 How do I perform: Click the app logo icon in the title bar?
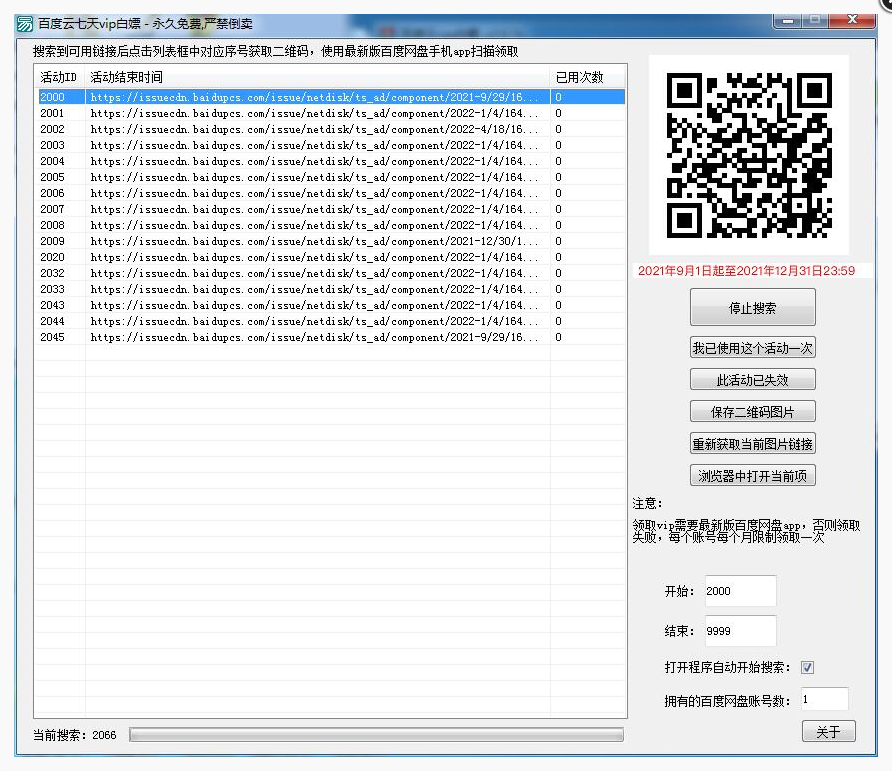(22, 17)
